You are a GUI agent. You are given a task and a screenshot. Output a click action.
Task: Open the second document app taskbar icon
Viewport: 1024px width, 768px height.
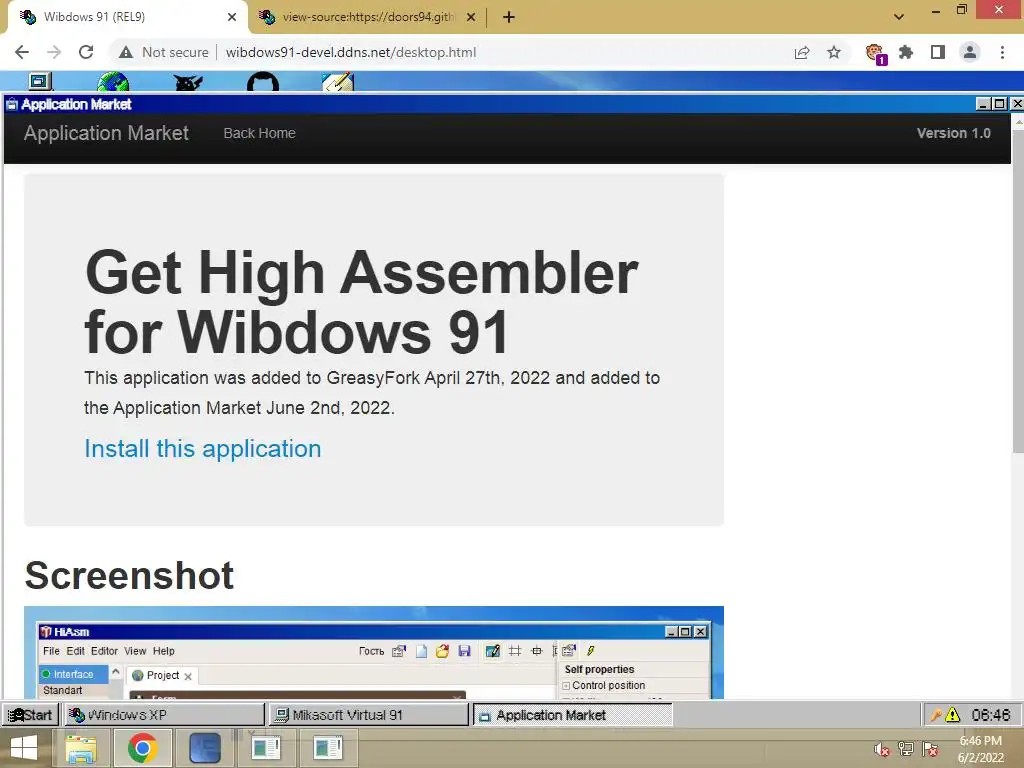coord(328,748)
